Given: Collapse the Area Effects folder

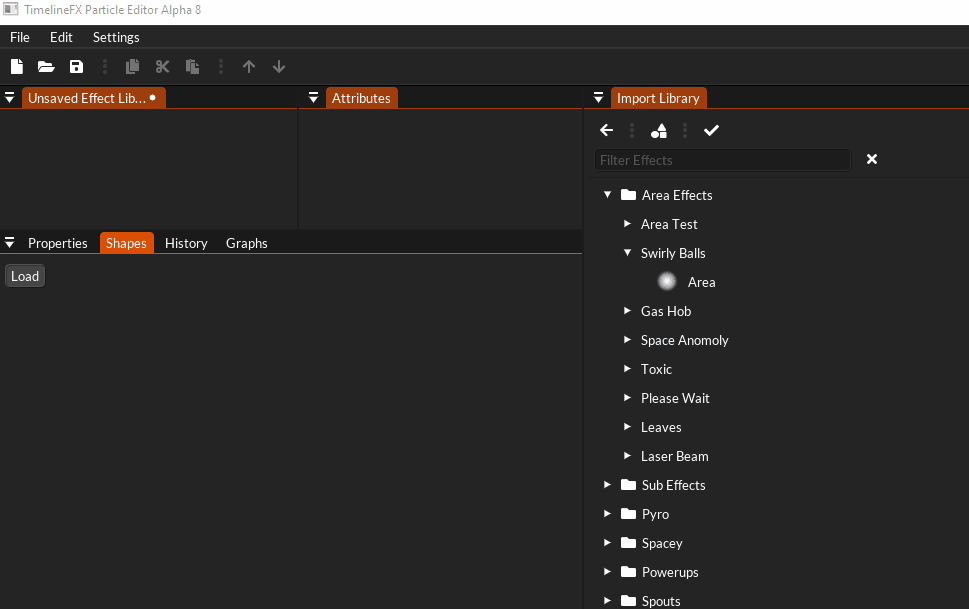Looking at the screenshot, I should click(x=607, y=195).
